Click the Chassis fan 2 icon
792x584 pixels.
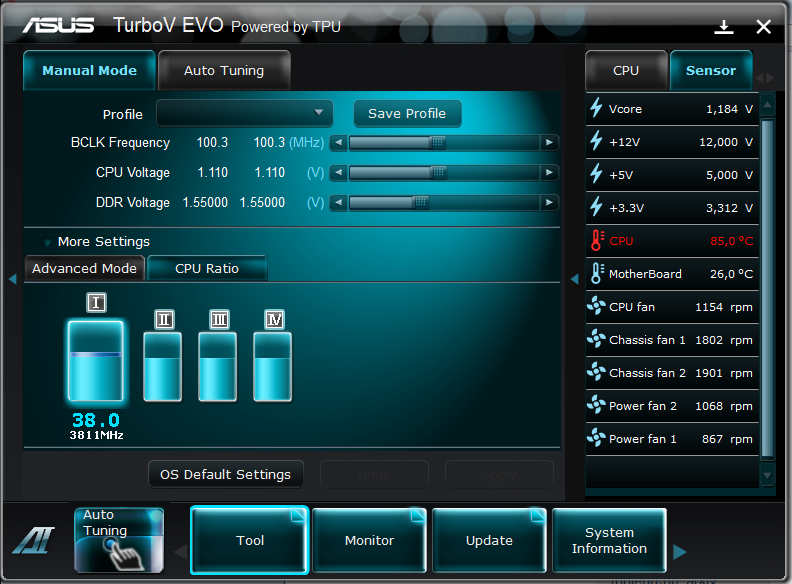click(597, 371)
